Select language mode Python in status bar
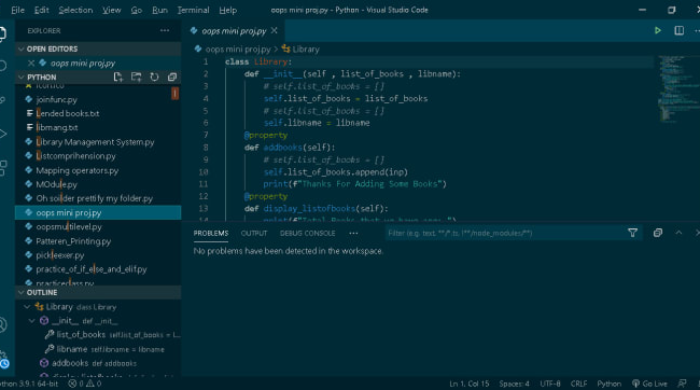The image size is (700, 390). 609,383
